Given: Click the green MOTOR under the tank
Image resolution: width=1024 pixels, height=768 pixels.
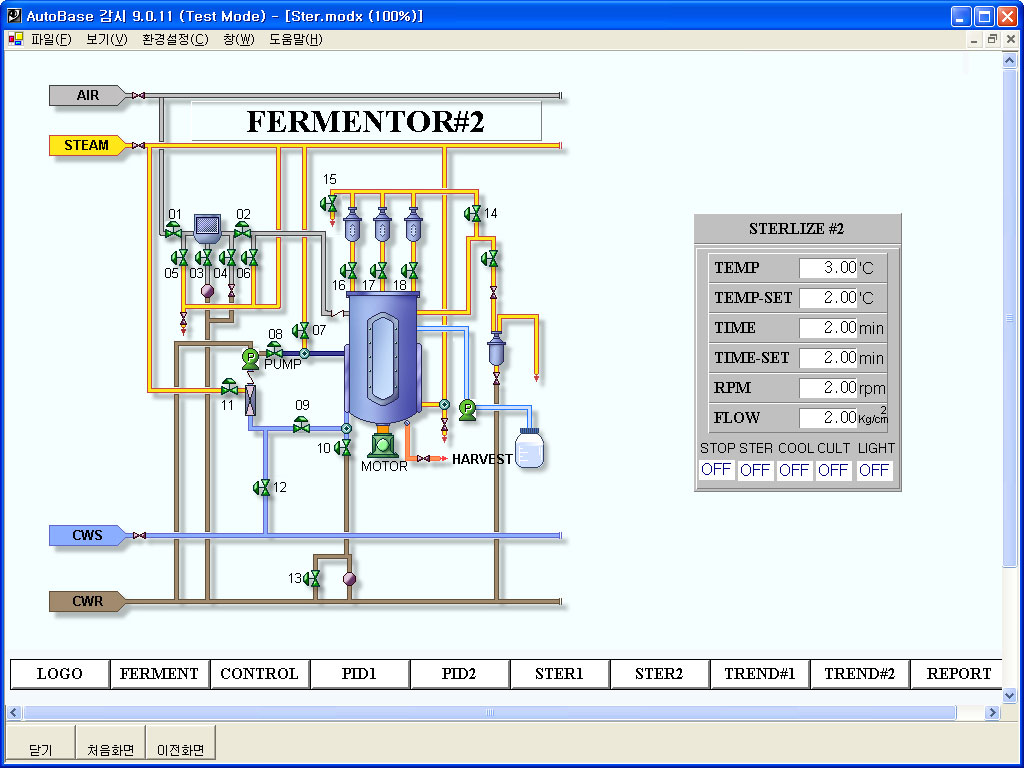Looking at the screenshot, I should coord(383,446).
